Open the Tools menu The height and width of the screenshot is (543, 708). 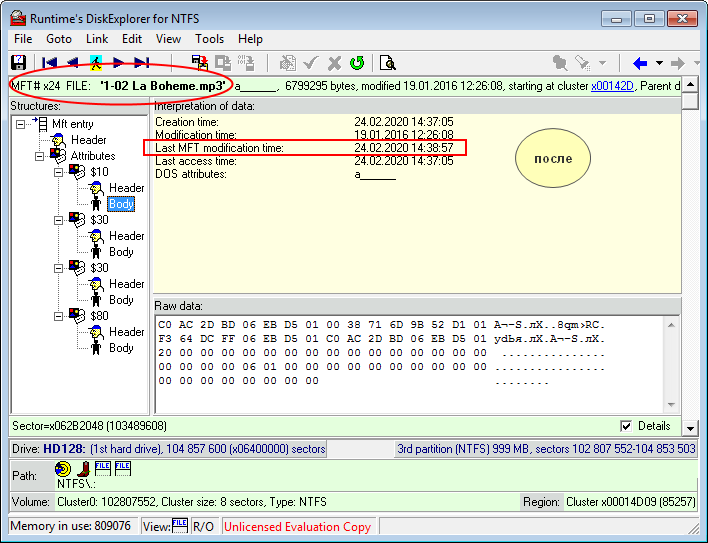tap(209, 39)
